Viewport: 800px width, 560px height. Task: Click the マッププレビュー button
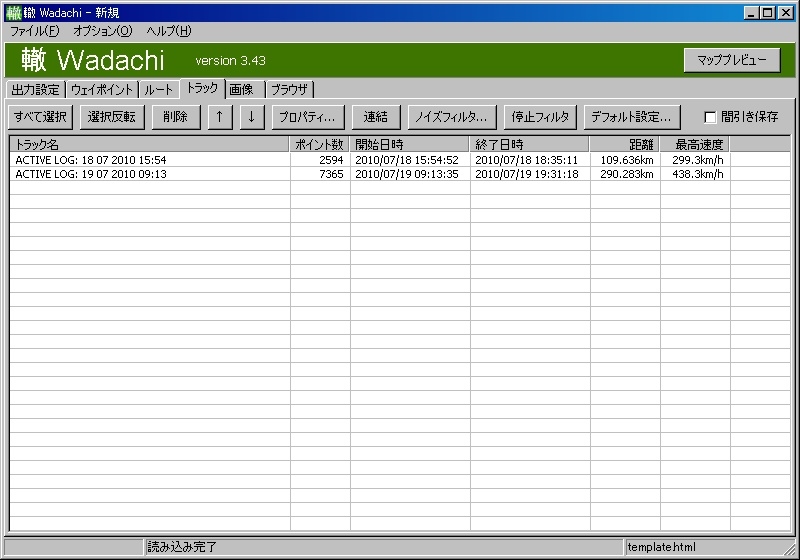pos(732,60)
